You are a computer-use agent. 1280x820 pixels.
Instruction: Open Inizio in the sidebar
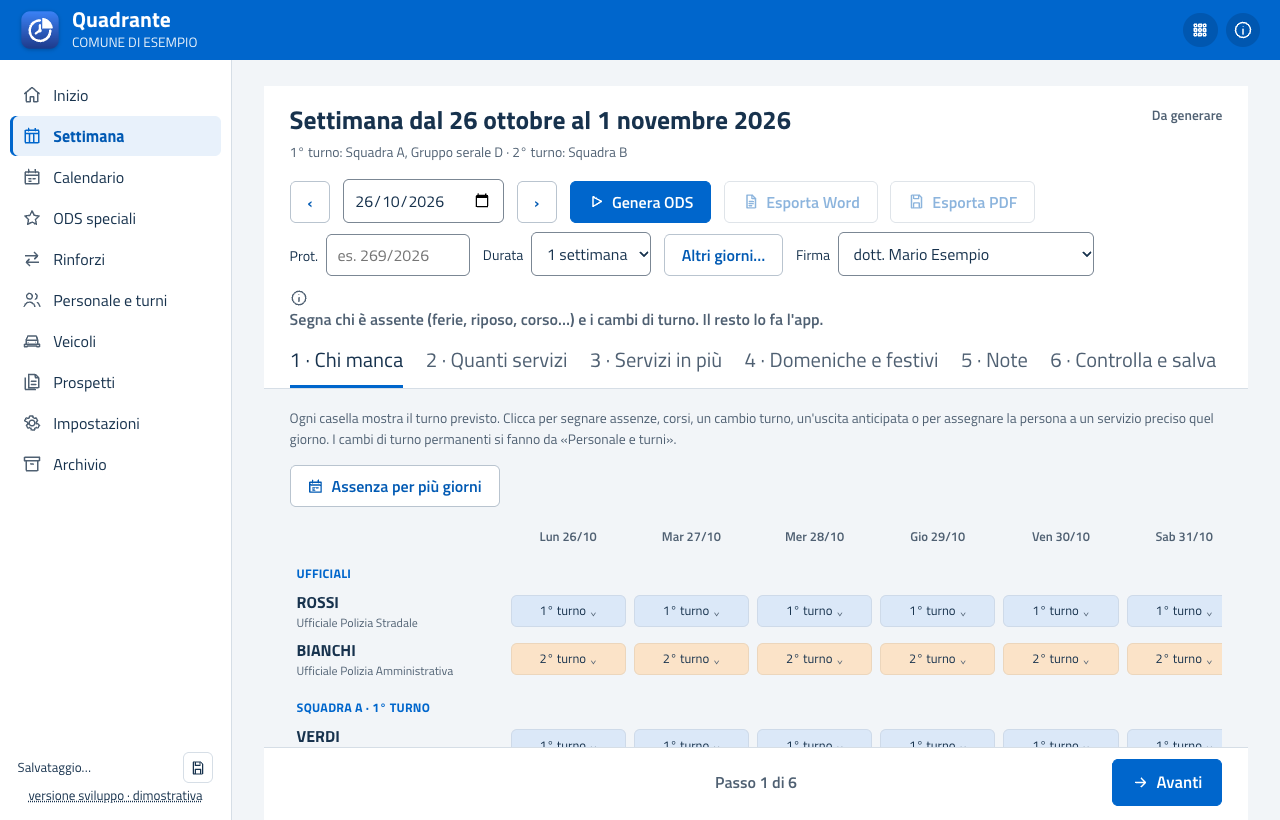pyautogui.click(x=116, y=95)
